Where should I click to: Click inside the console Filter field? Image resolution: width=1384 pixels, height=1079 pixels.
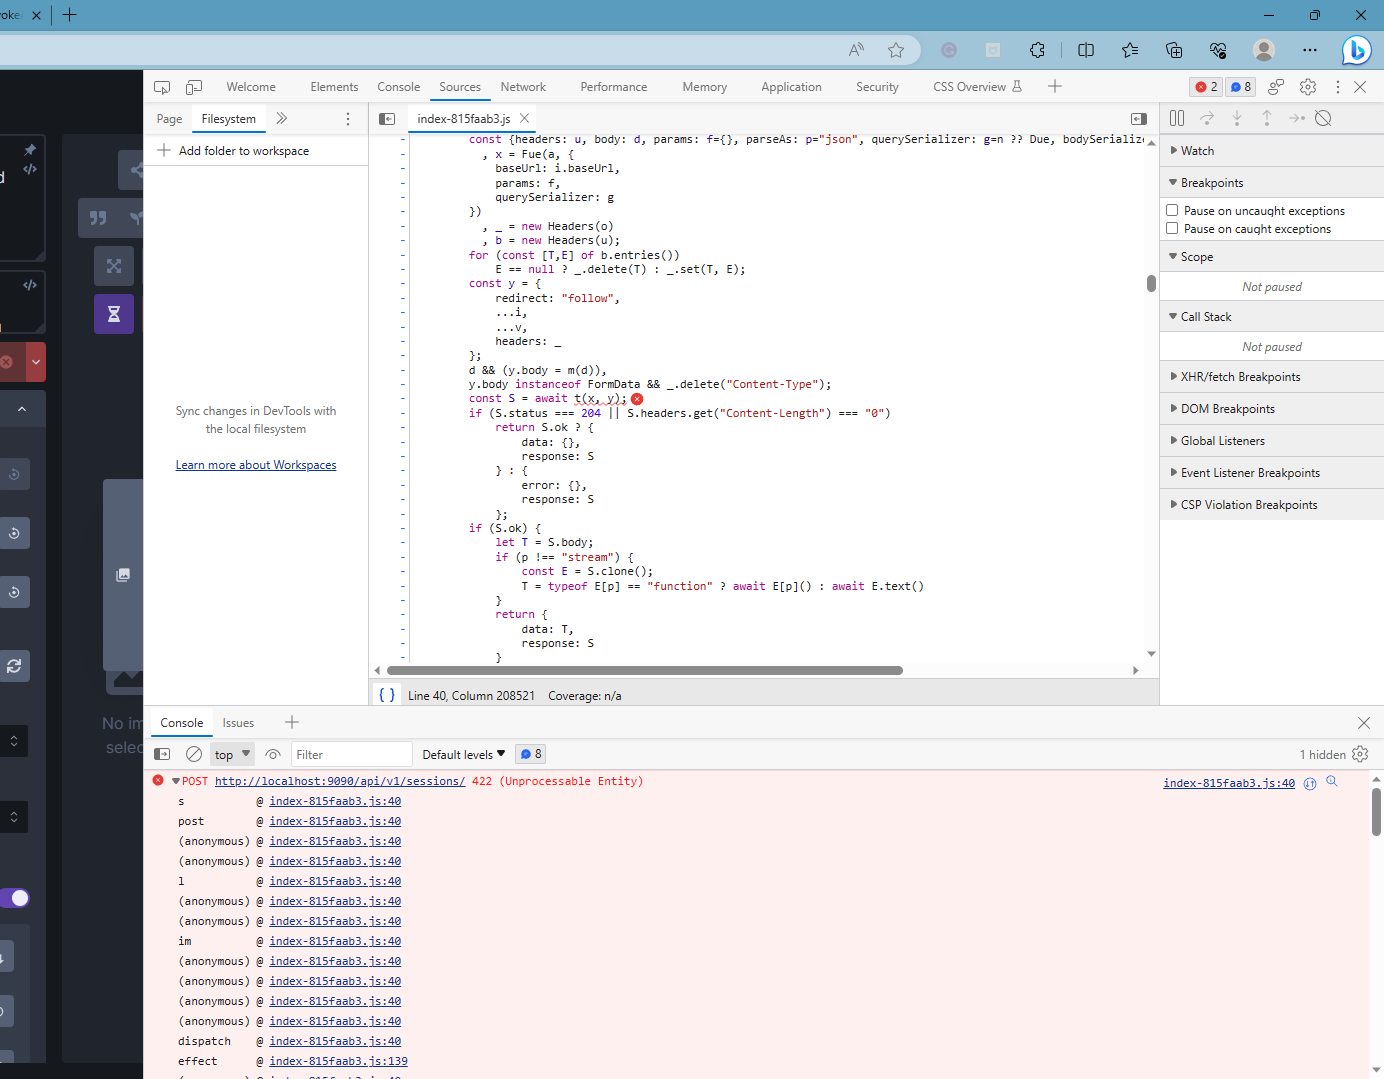(x=351, y=754)
